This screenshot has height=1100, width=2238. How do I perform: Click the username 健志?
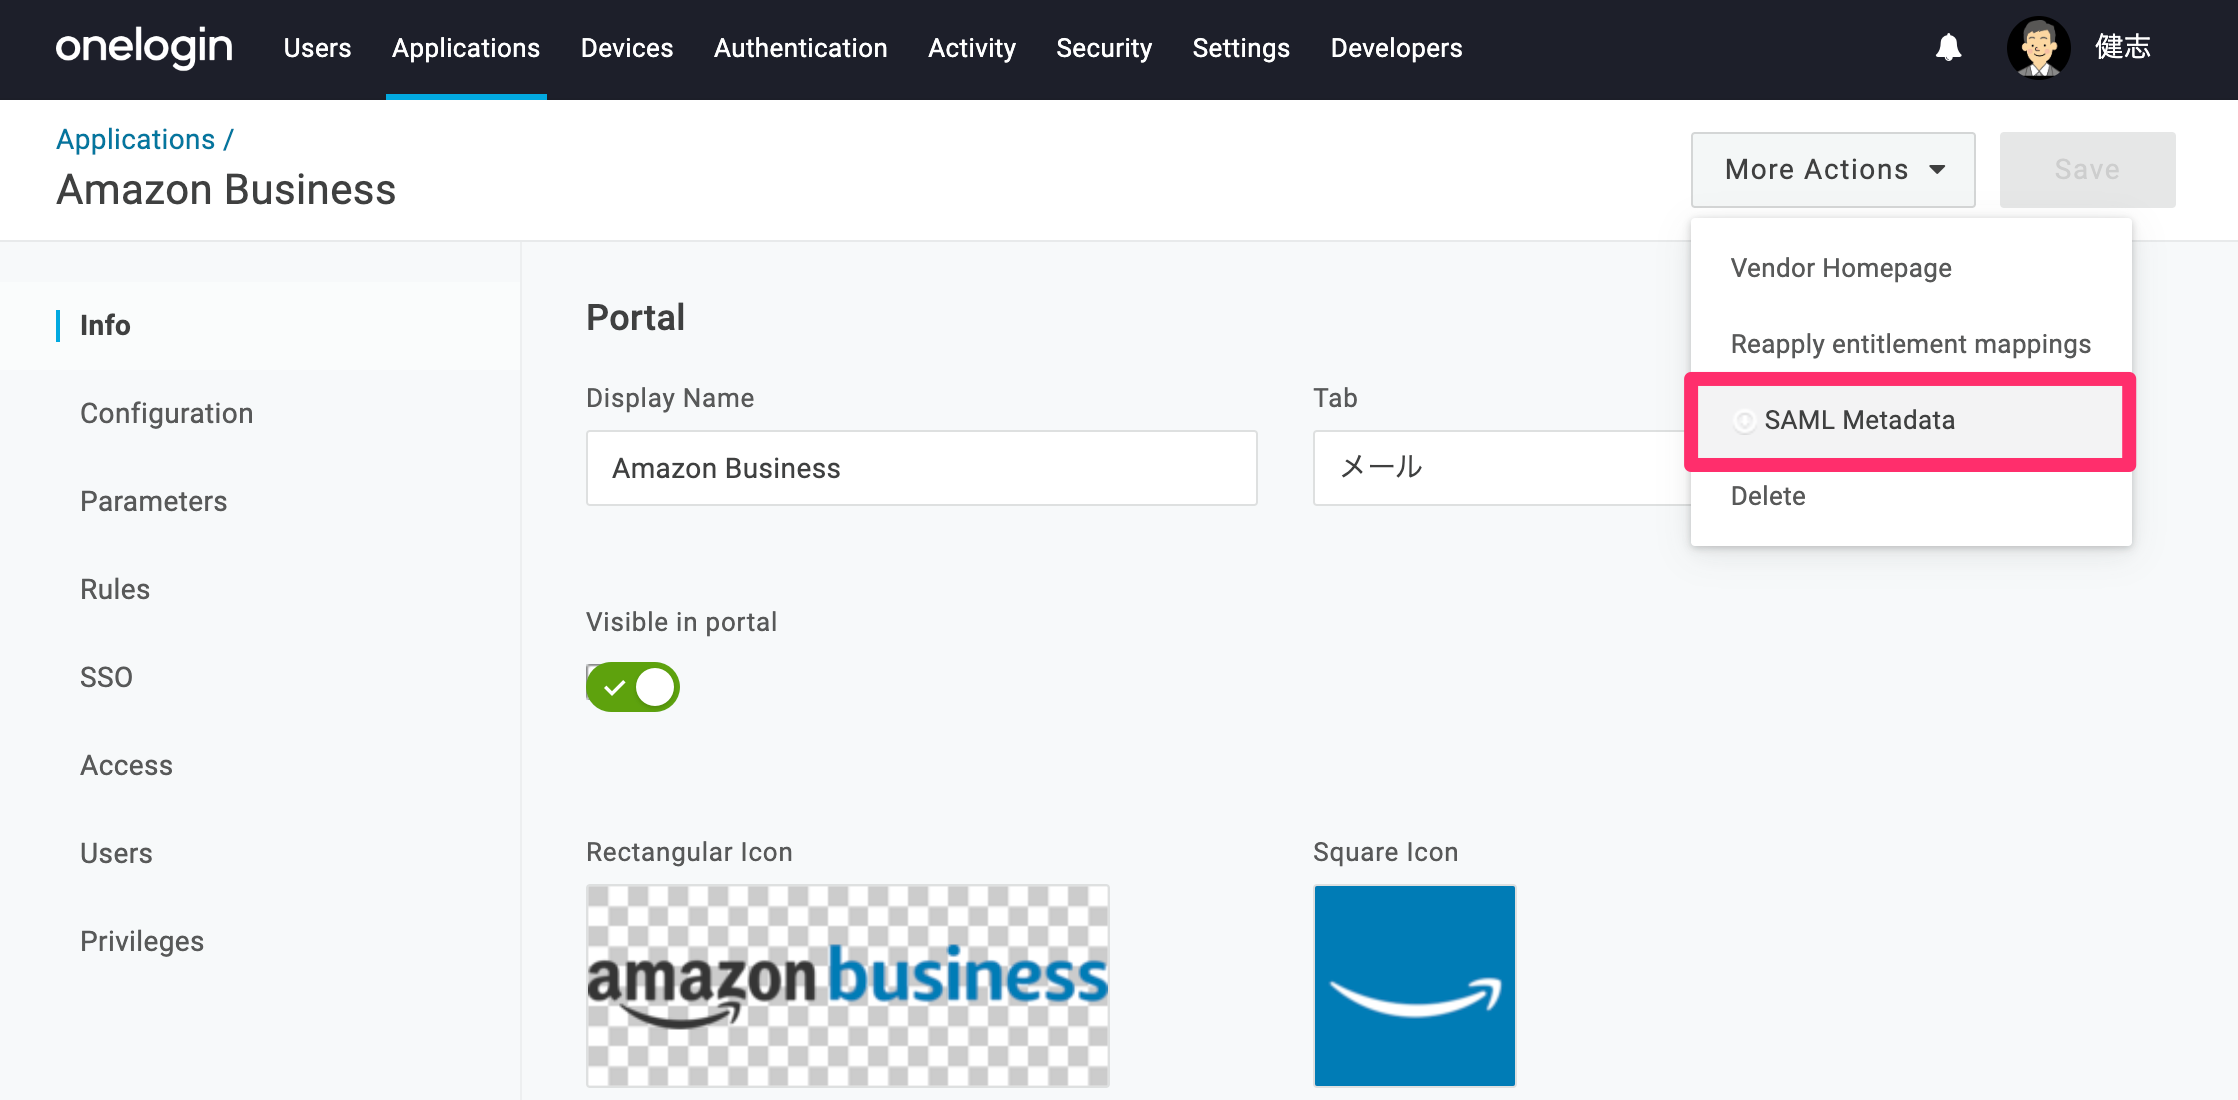(x=2122, y=47)
